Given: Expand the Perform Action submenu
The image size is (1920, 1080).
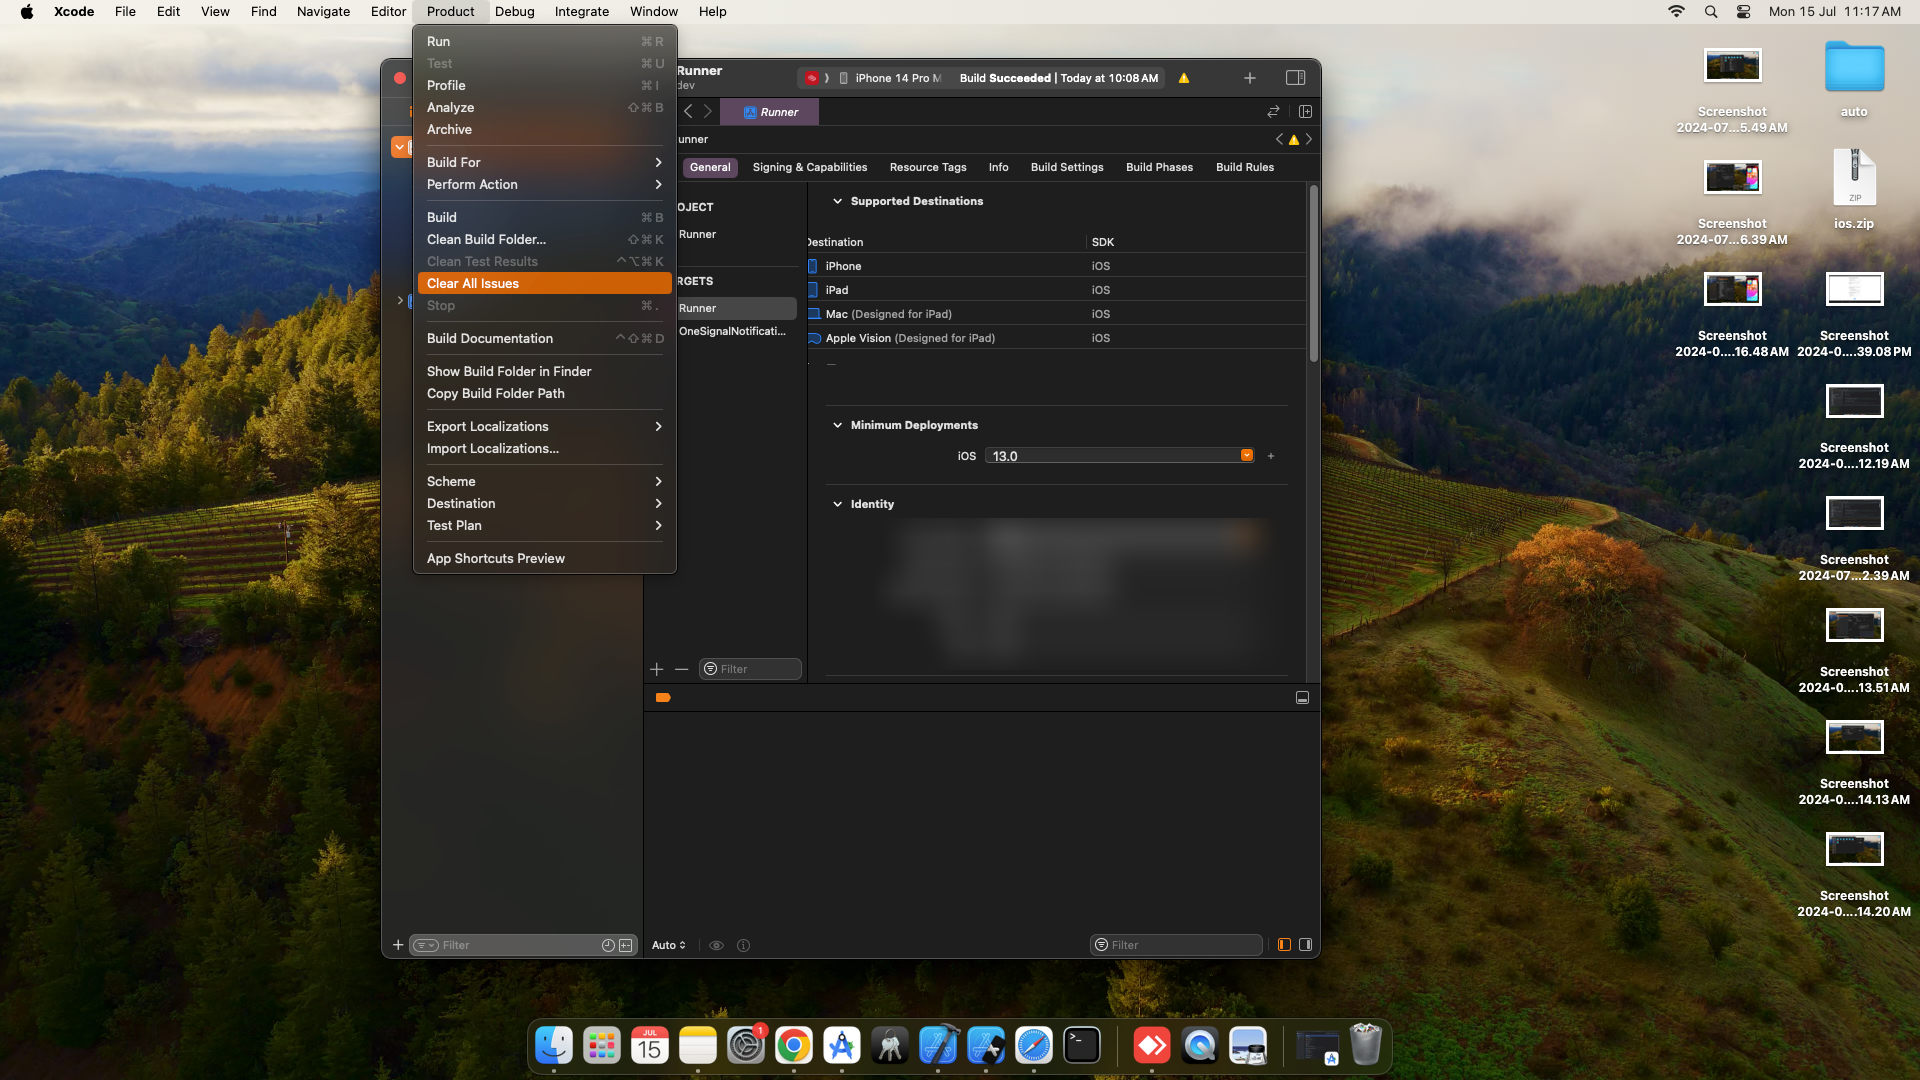Looking at the screenshot, I should [544, 184].
